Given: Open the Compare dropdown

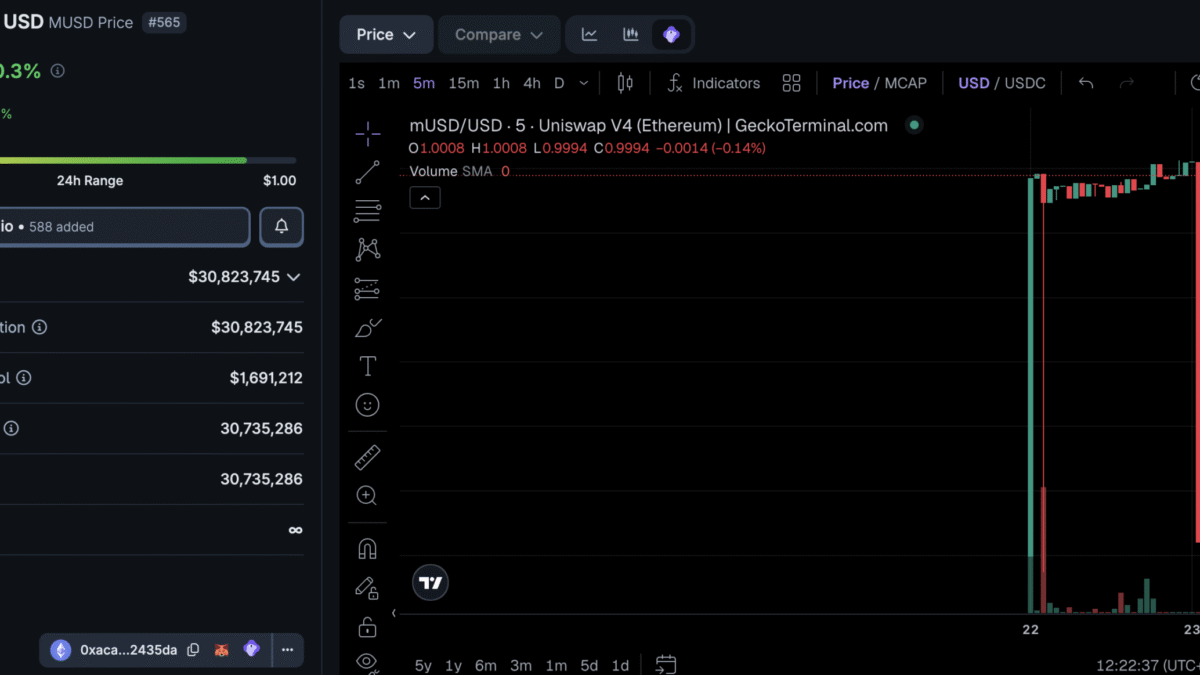Looking at the screenshot, I should pyautogui.click(x=499, y=34).
